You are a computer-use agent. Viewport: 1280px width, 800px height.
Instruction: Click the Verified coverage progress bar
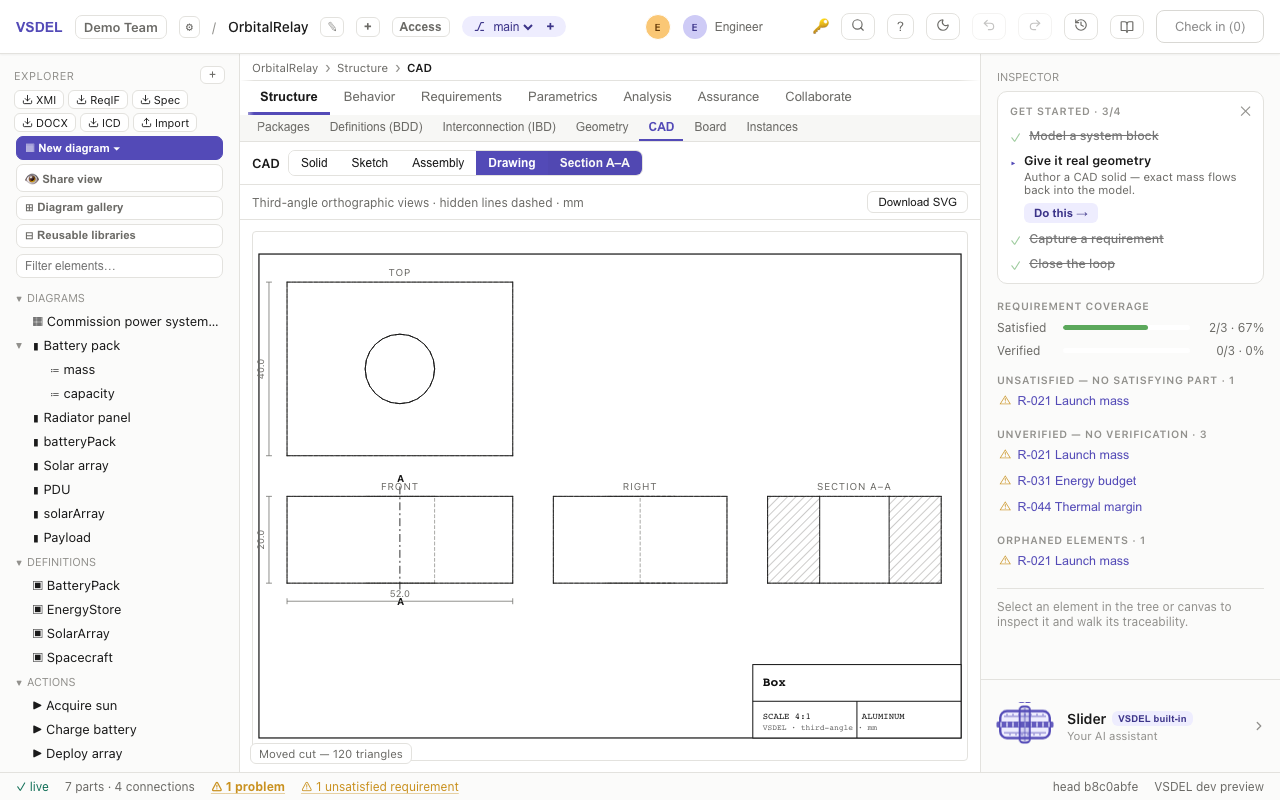(1126, 351)
